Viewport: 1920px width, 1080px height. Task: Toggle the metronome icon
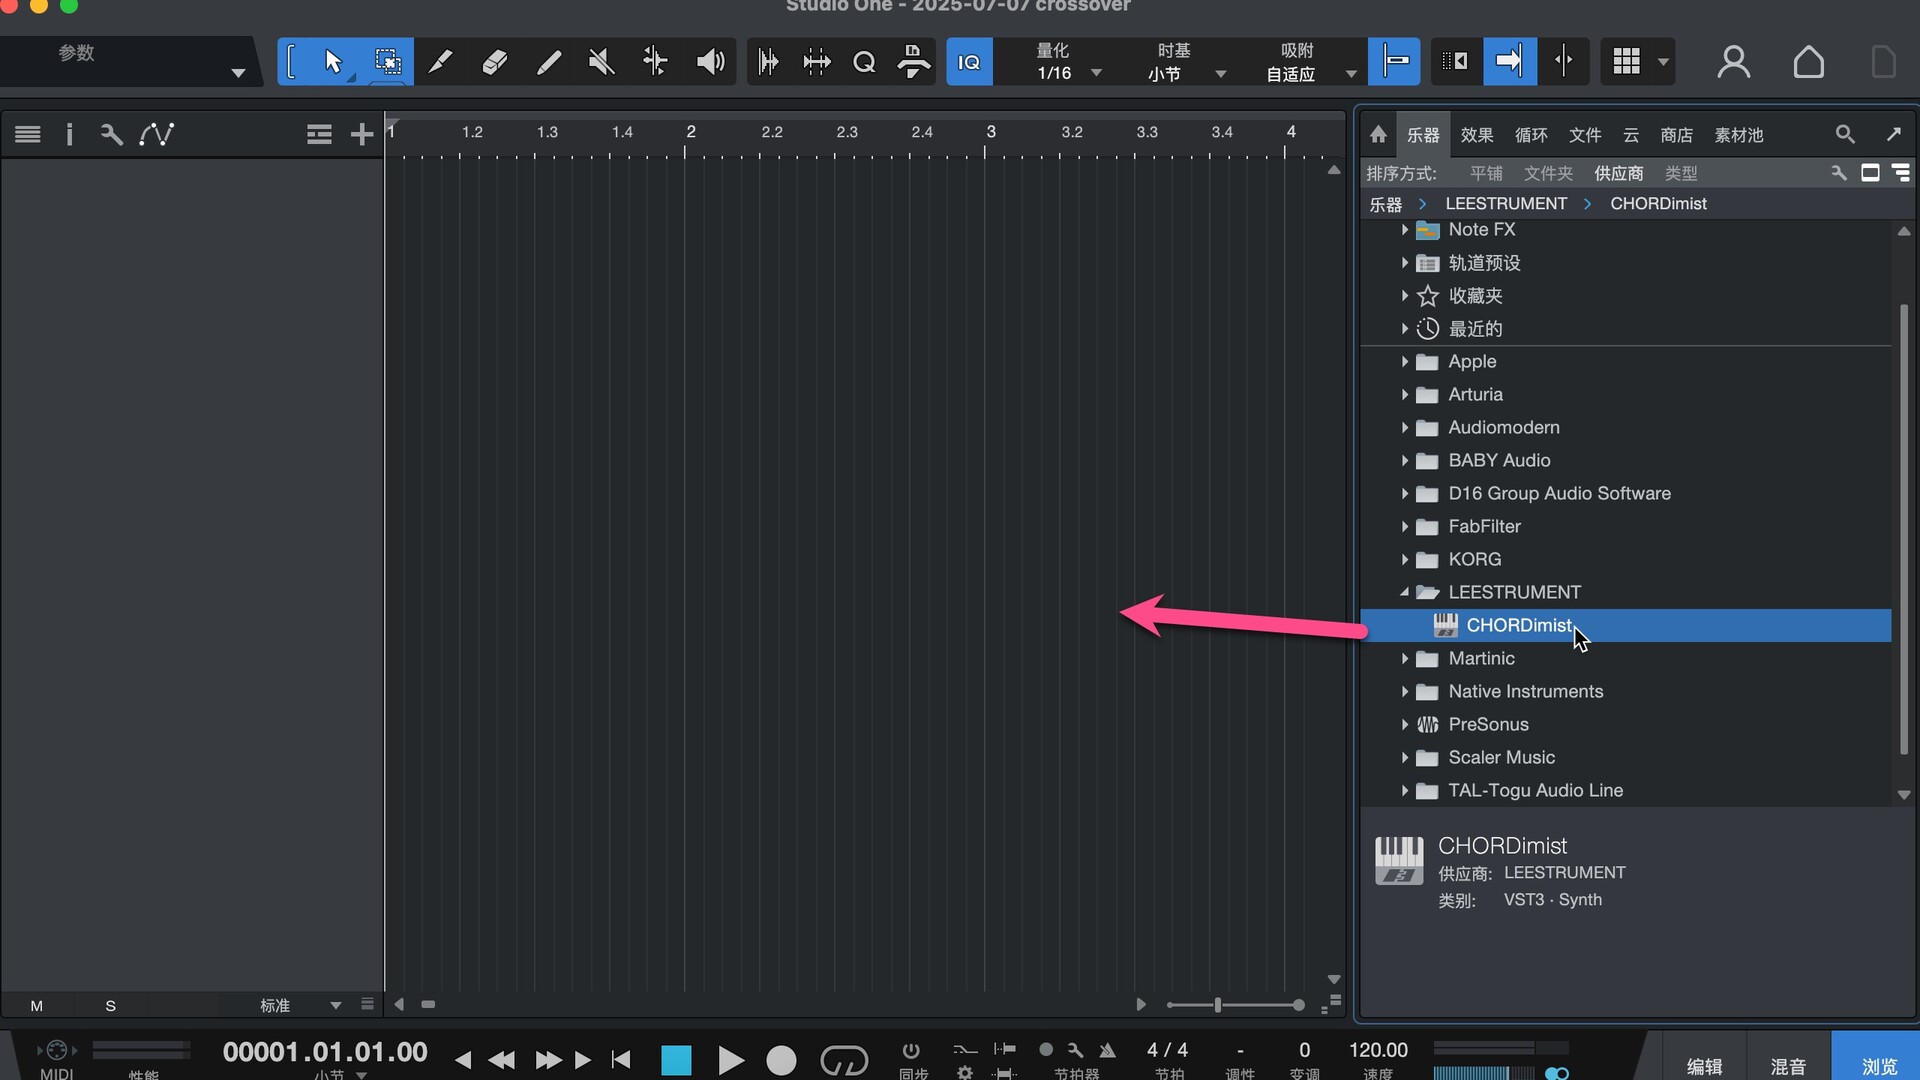coord(1107,1050)
